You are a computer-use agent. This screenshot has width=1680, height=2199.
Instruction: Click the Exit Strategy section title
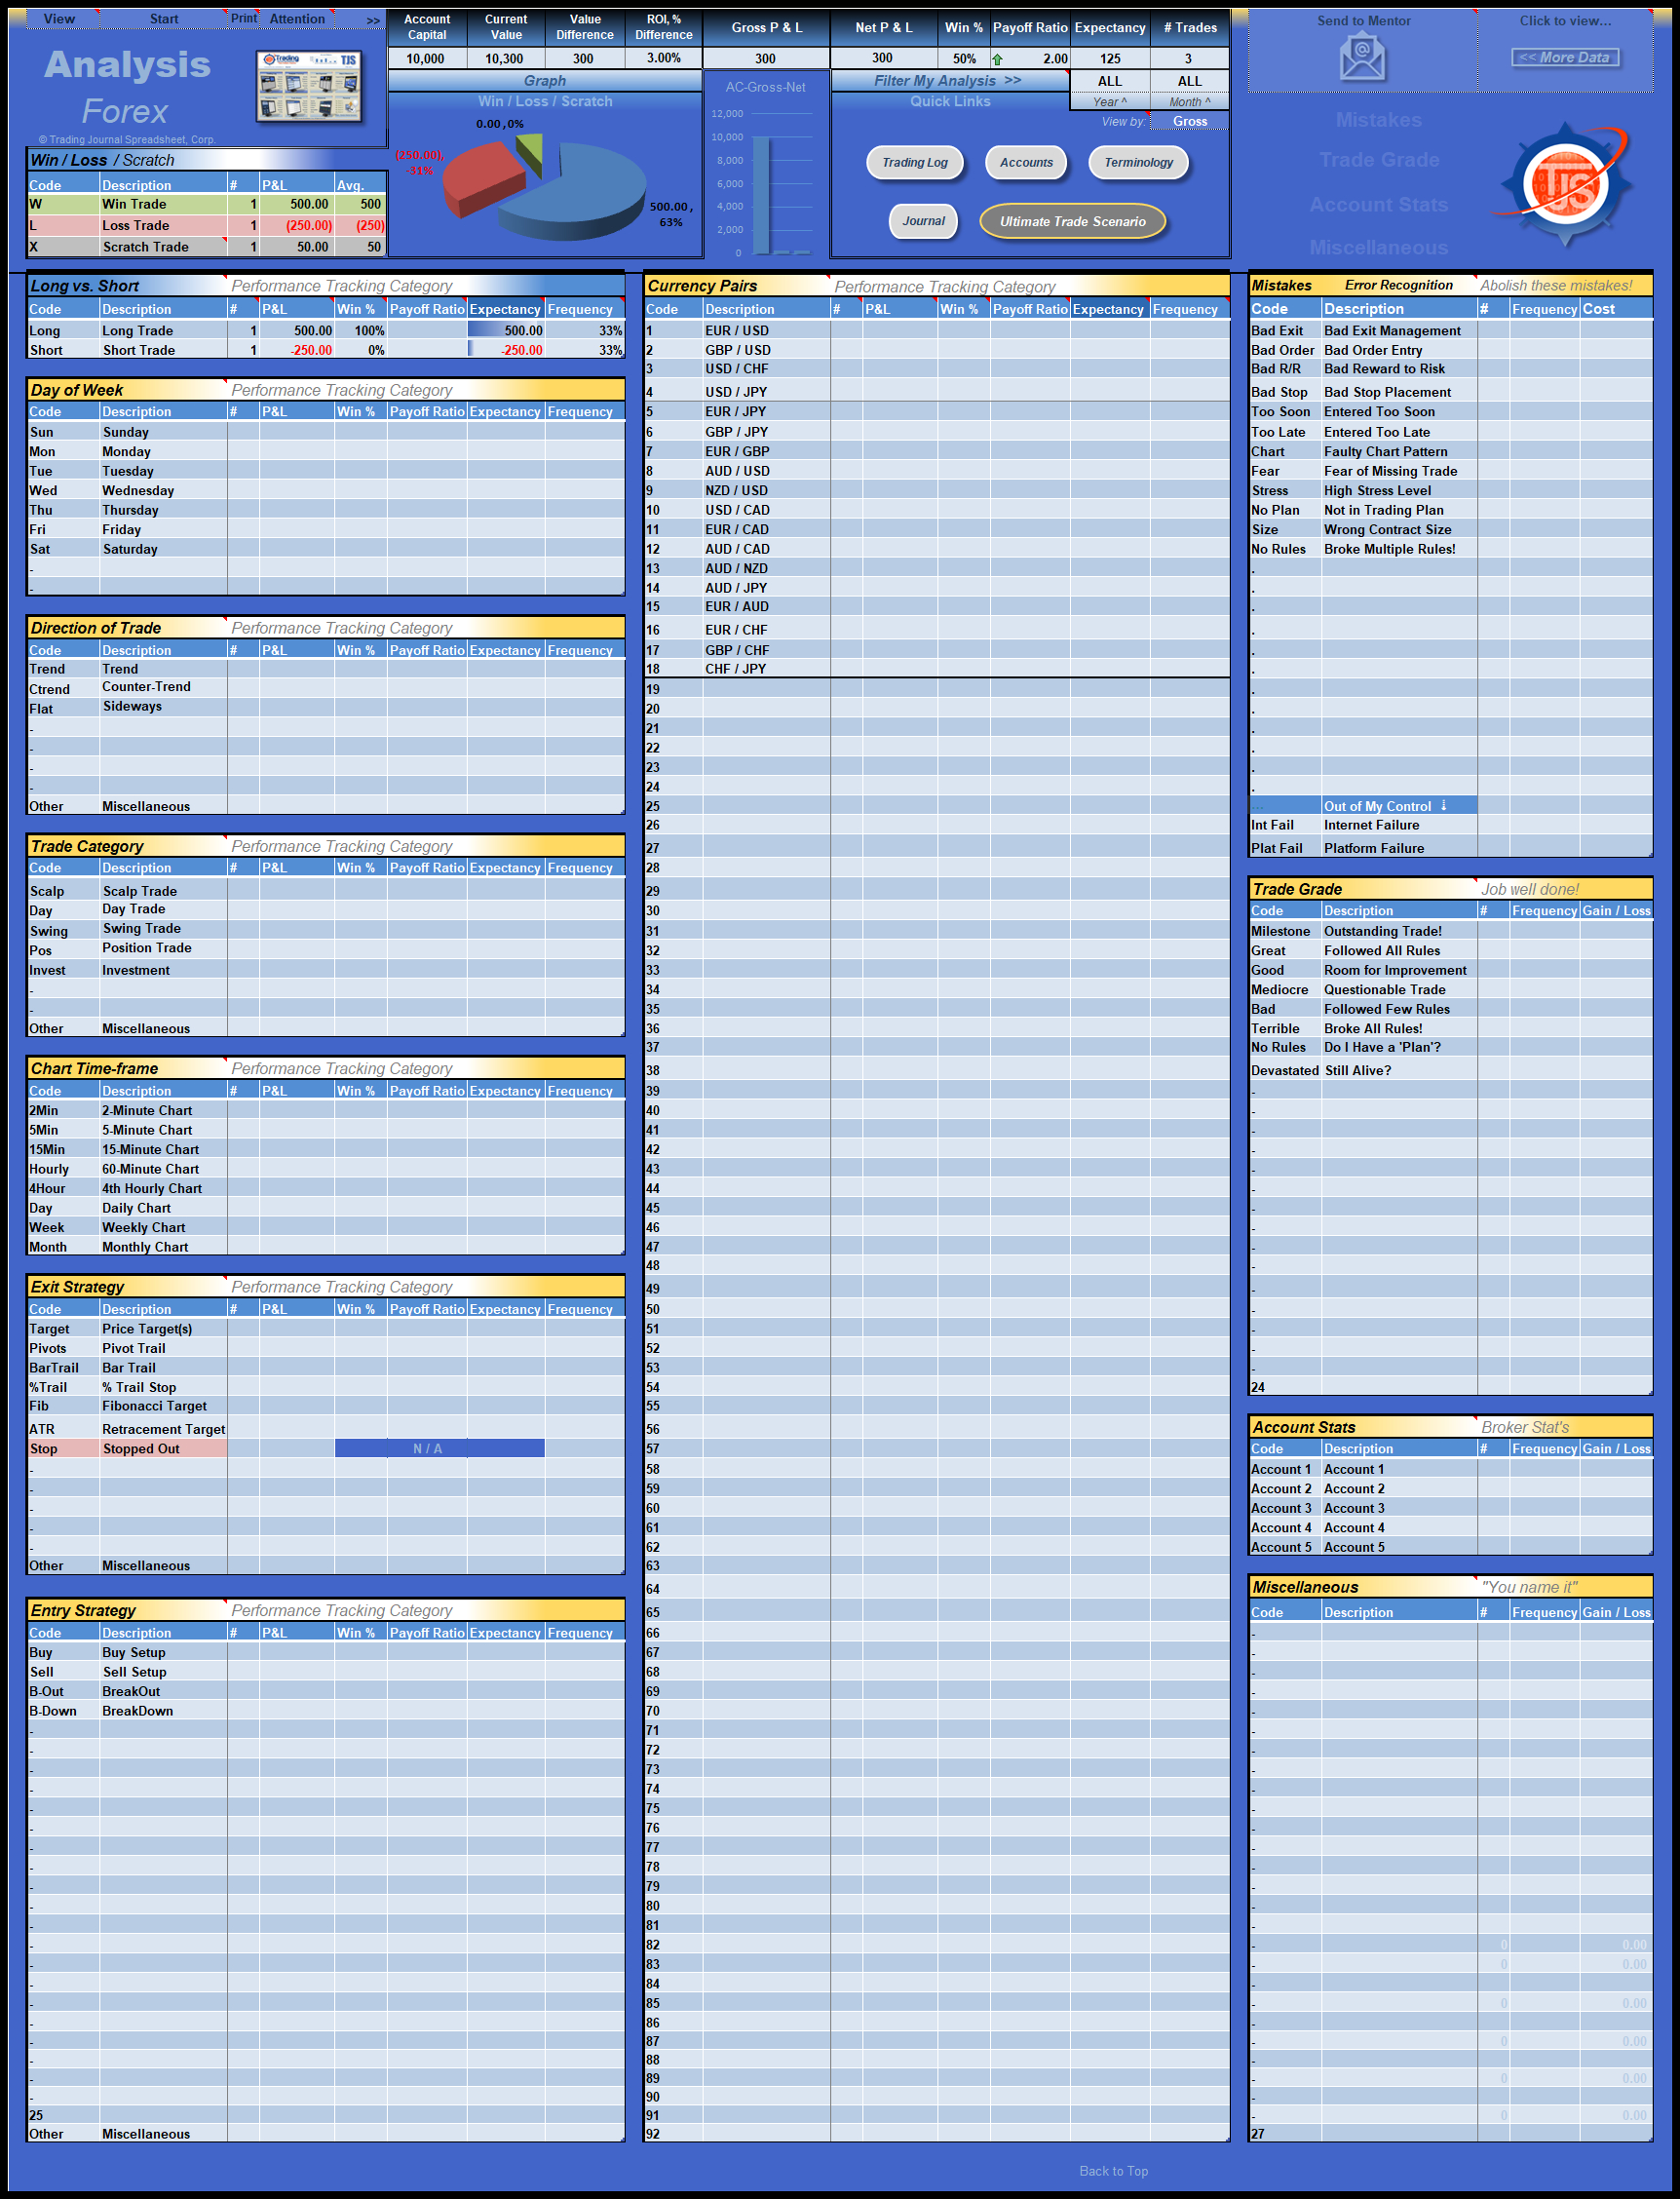(77, 1287)
